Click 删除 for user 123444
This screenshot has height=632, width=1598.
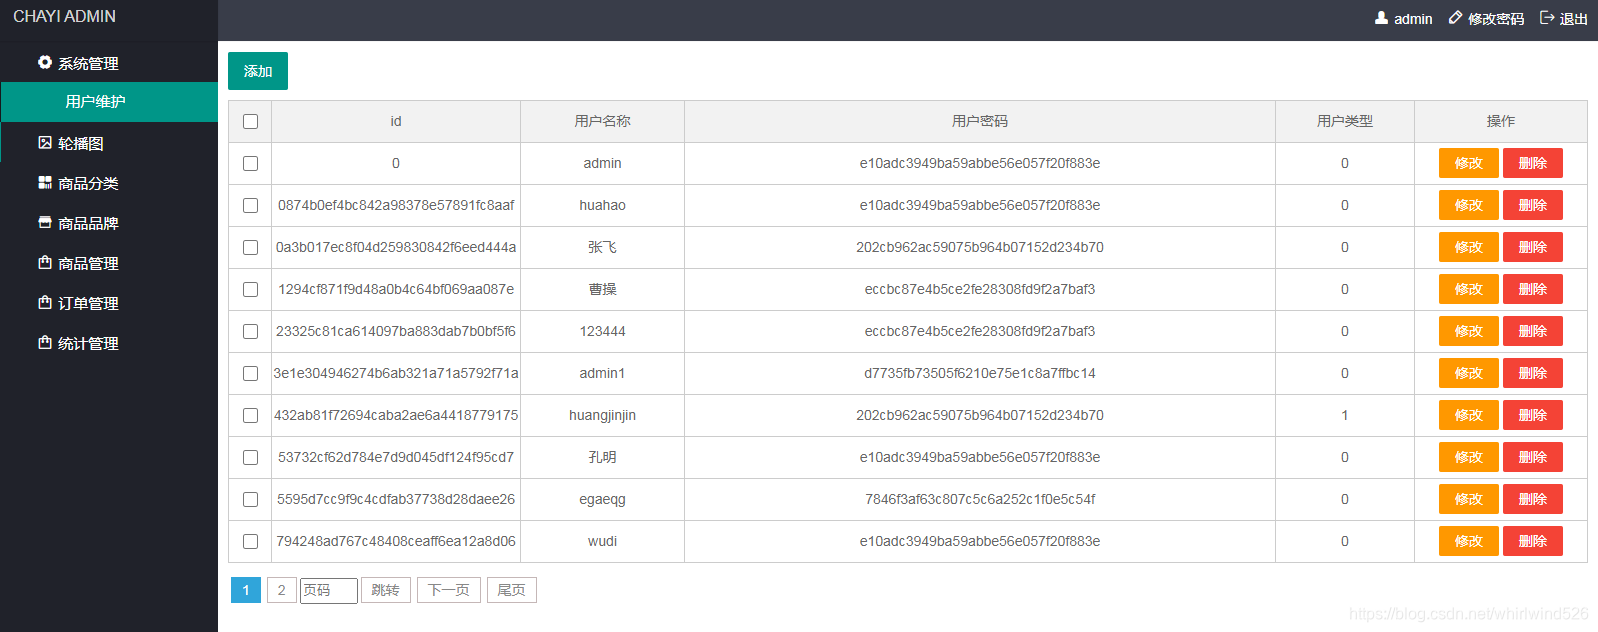1533,331
